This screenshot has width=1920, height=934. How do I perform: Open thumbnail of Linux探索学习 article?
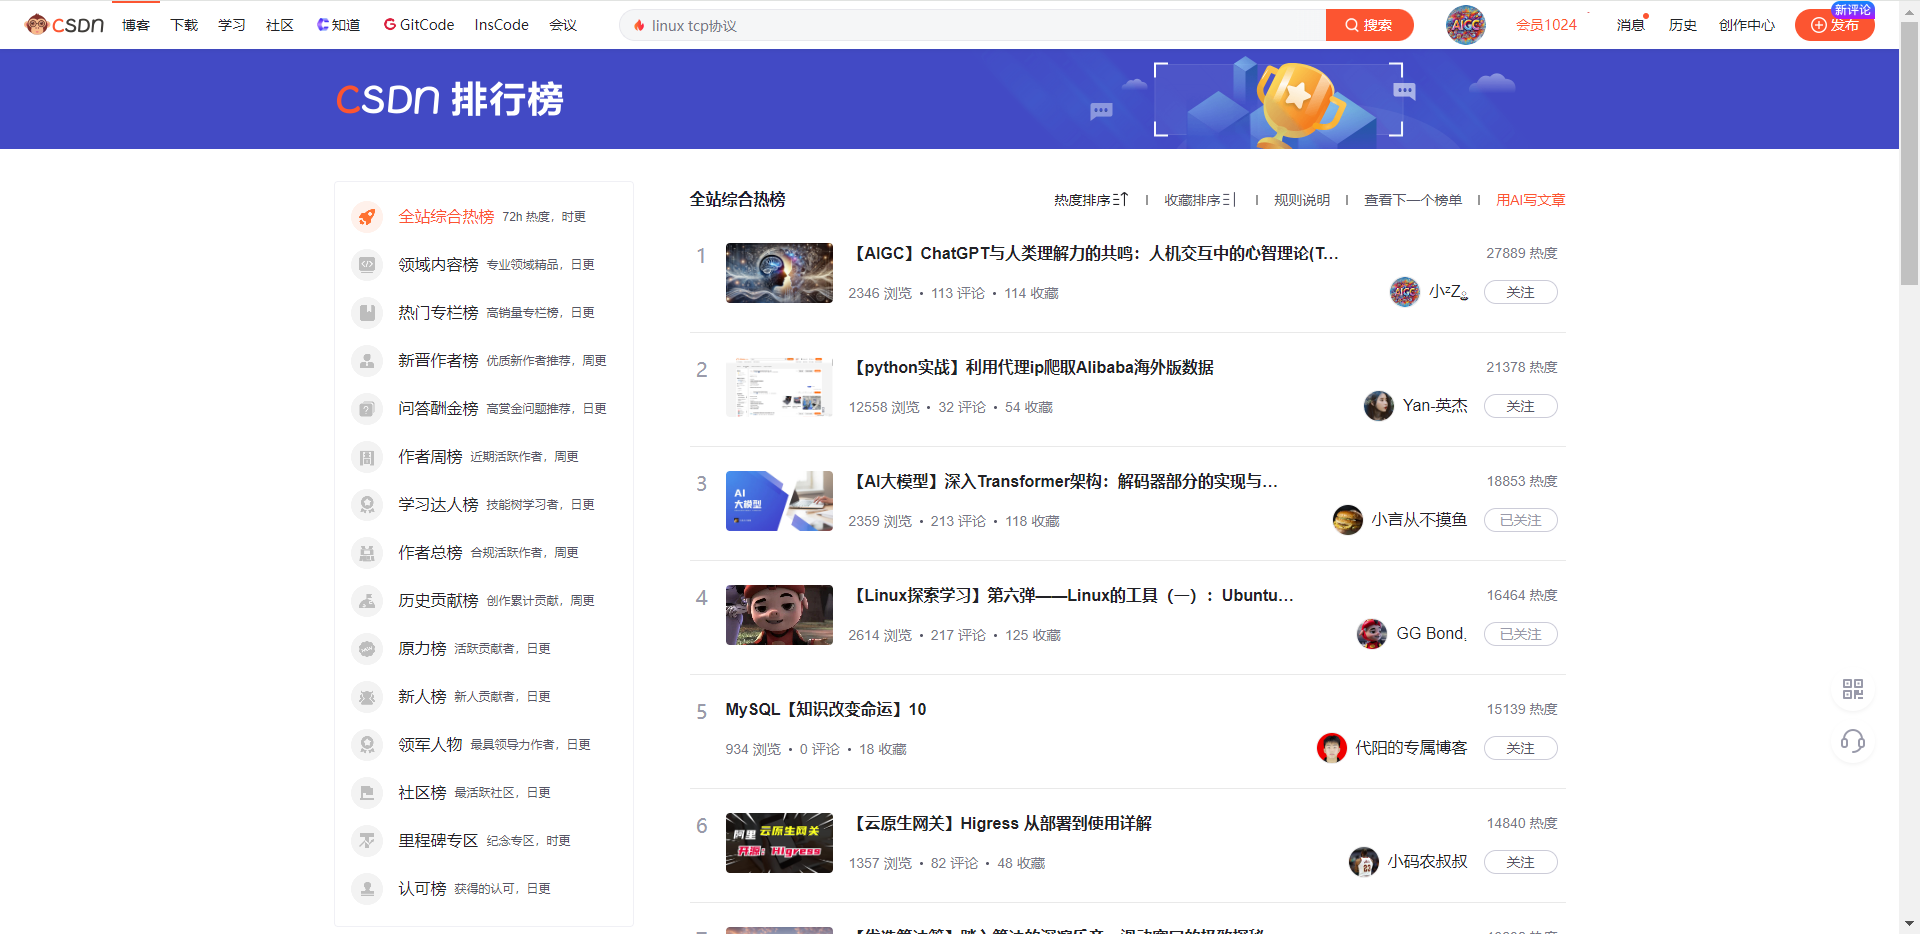779,615
